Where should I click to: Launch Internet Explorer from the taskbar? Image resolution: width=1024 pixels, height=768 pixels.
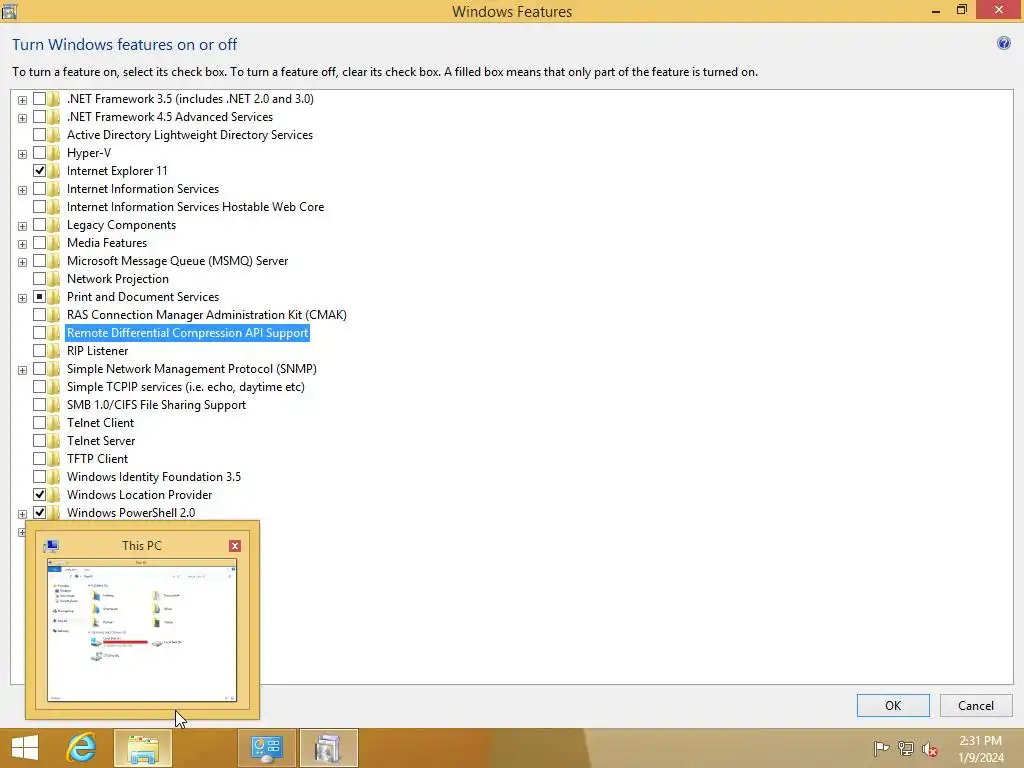tap(82, 748)
